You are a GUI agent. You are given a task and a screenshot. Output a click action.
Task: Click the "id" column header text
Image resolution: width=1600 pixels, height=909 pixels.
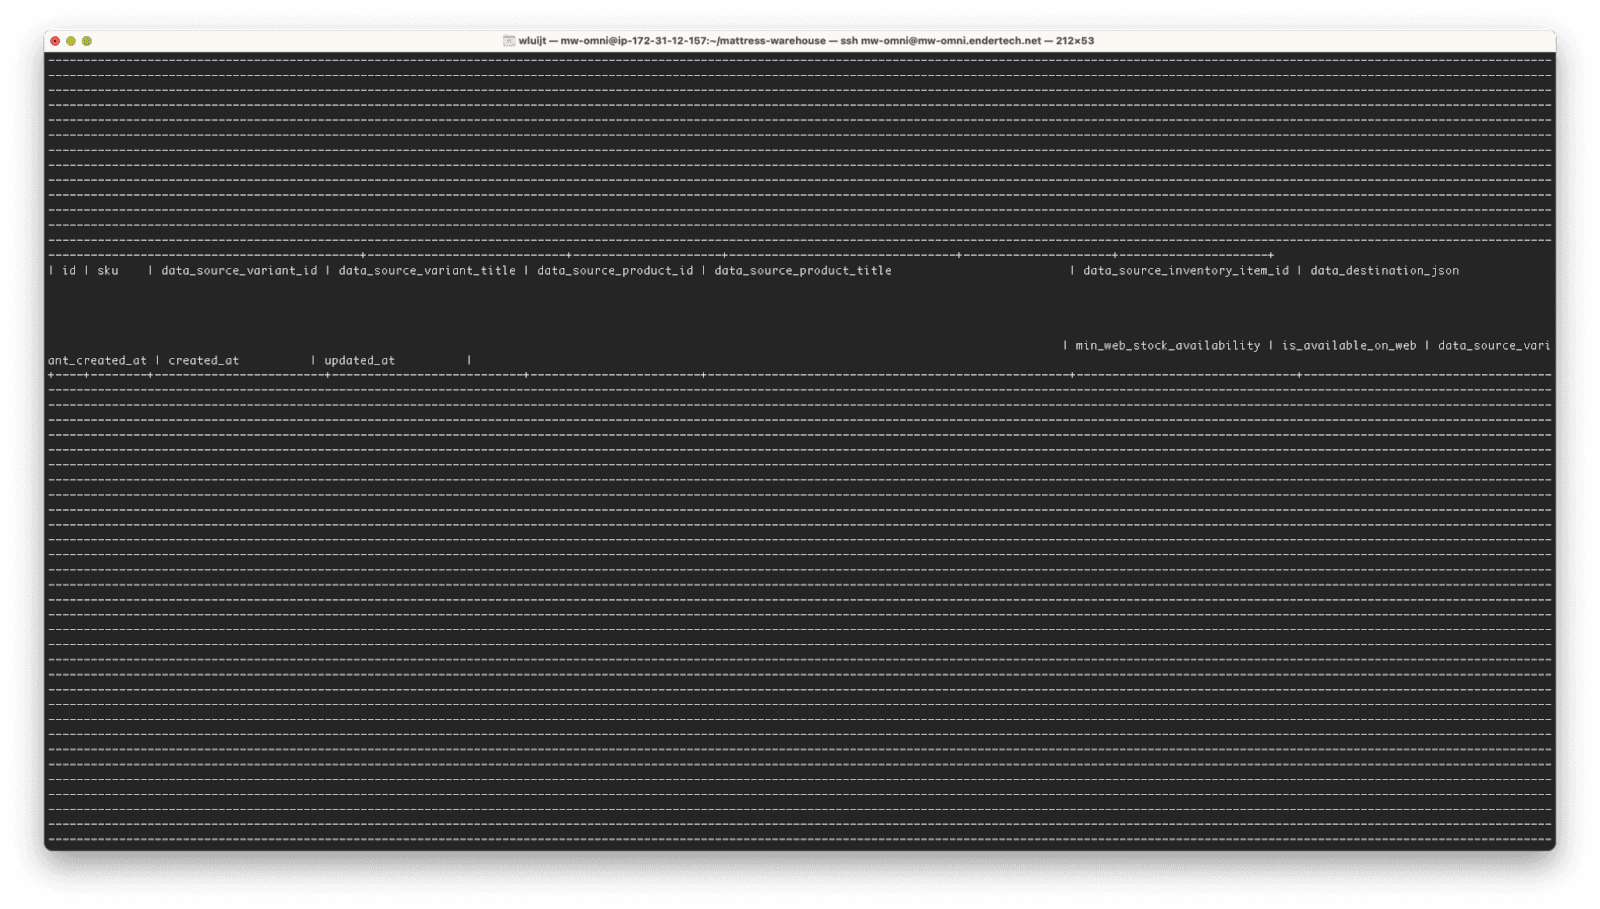(x=69, y=270)
